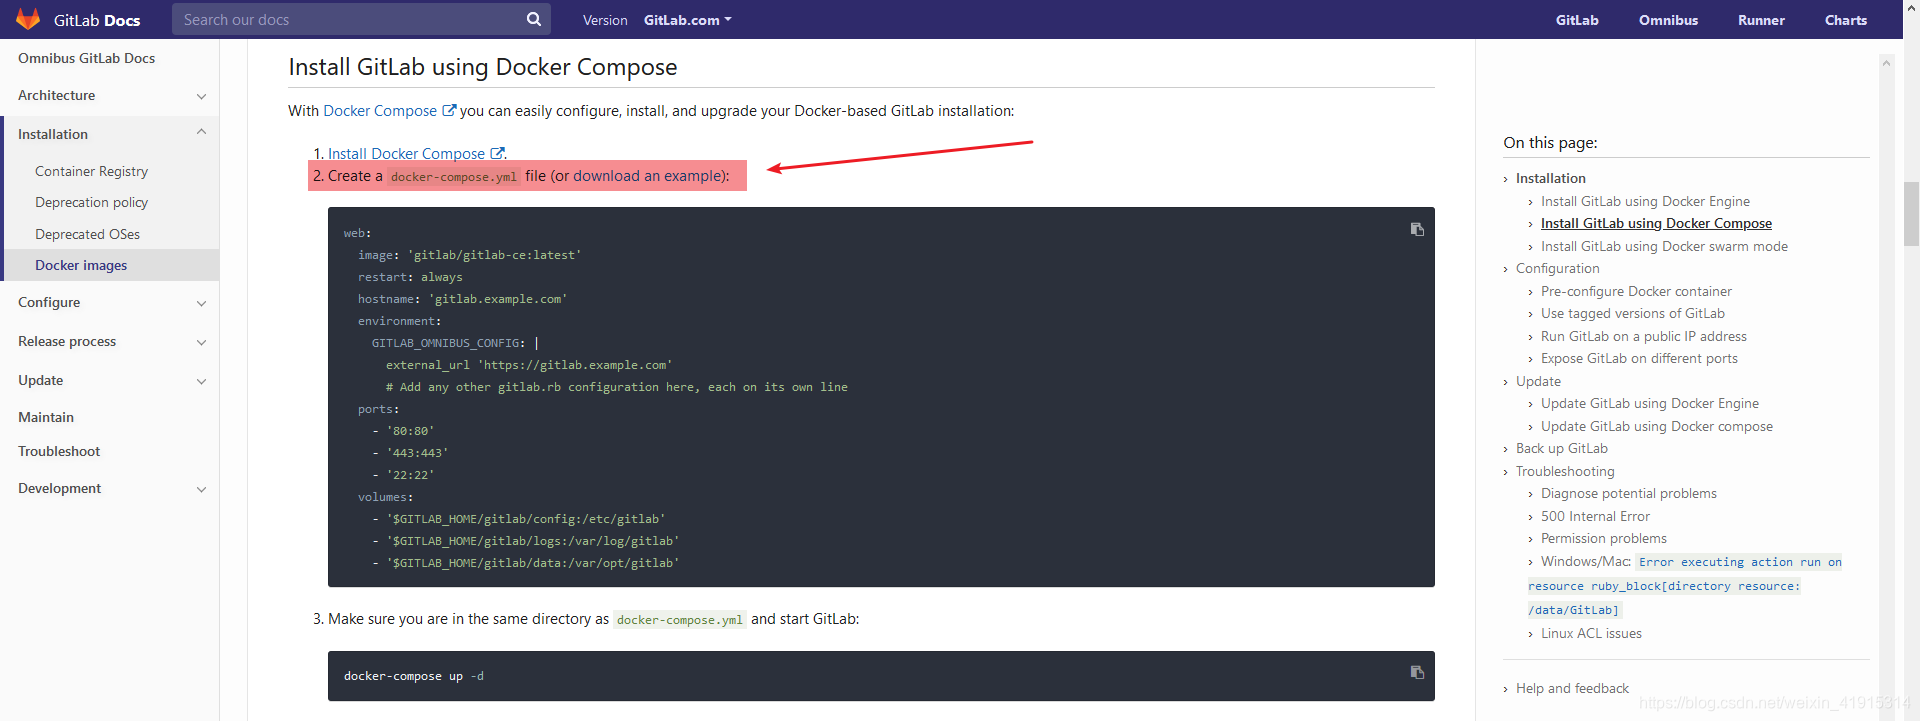Viewport: 1920px width, 721px height.
Task: Jump to Back up GitLab
Action: coord(1561,448)
